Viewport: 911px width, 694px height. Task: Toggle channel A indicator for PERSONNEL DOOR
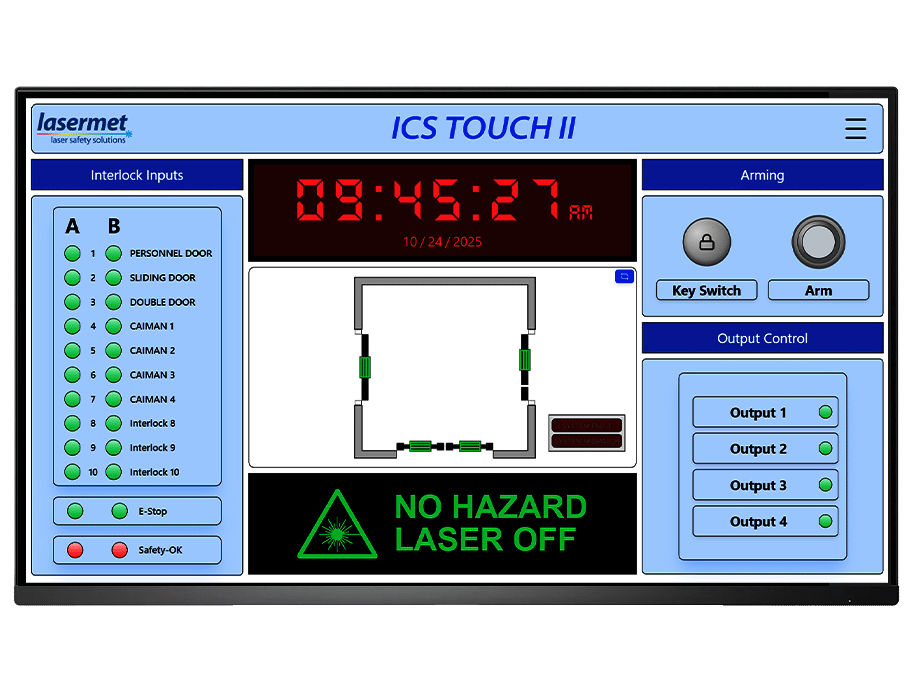[x=71, y=253]
